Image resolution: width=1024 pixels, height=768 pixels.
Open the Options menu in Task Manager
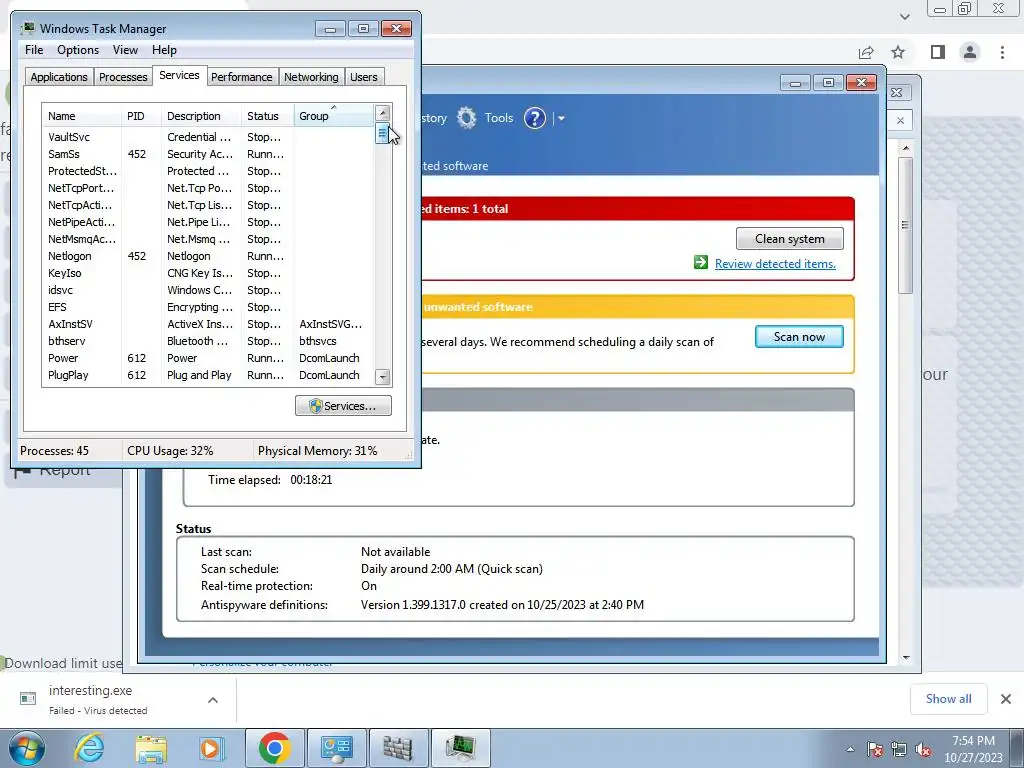(78, 50)
